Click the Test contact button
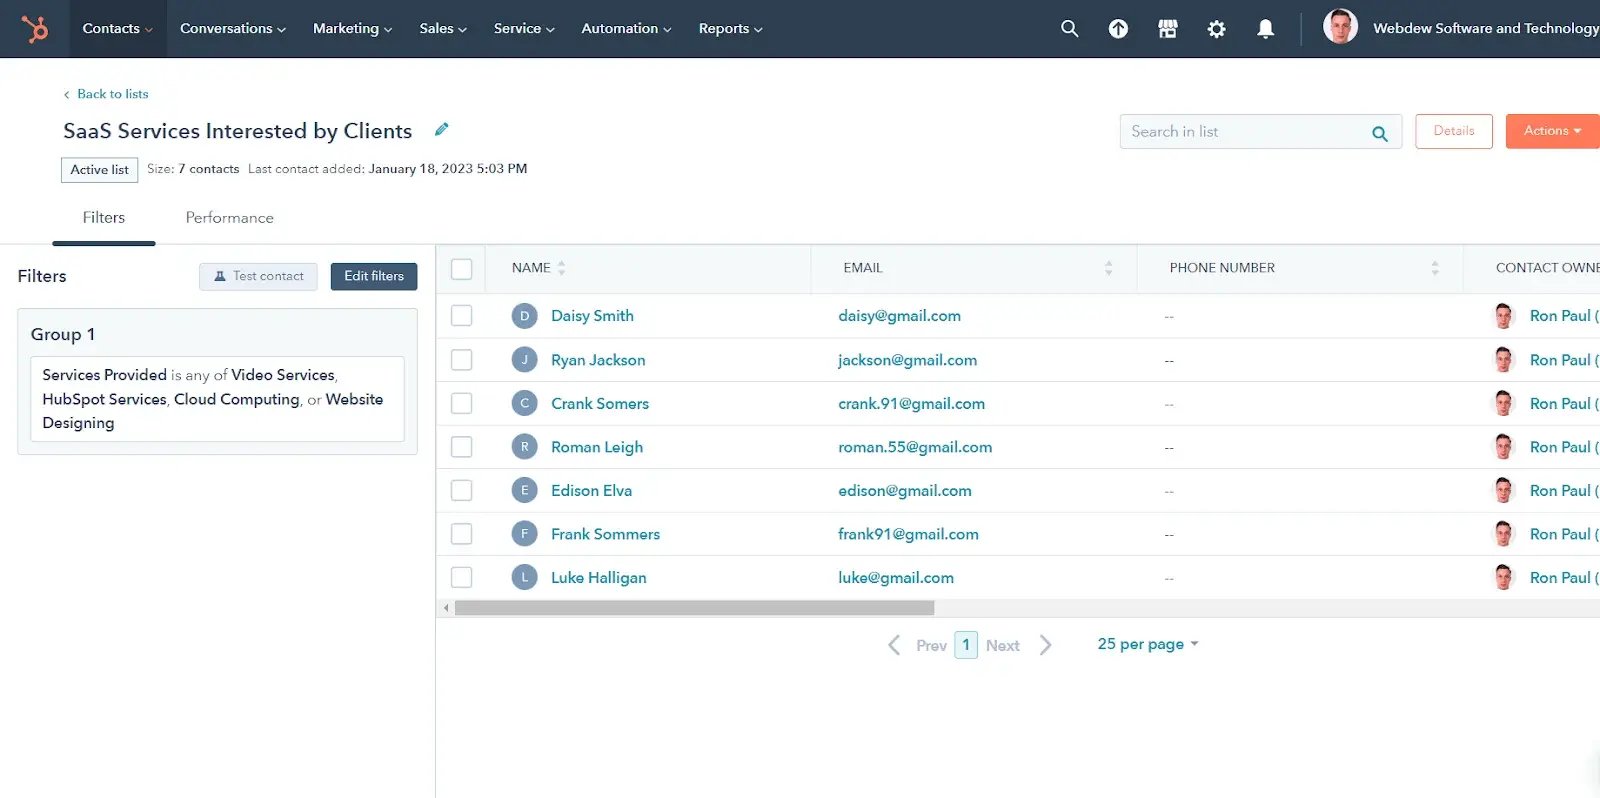The width and height of the screenshot is (1600, 798). [x=258, y=276]
